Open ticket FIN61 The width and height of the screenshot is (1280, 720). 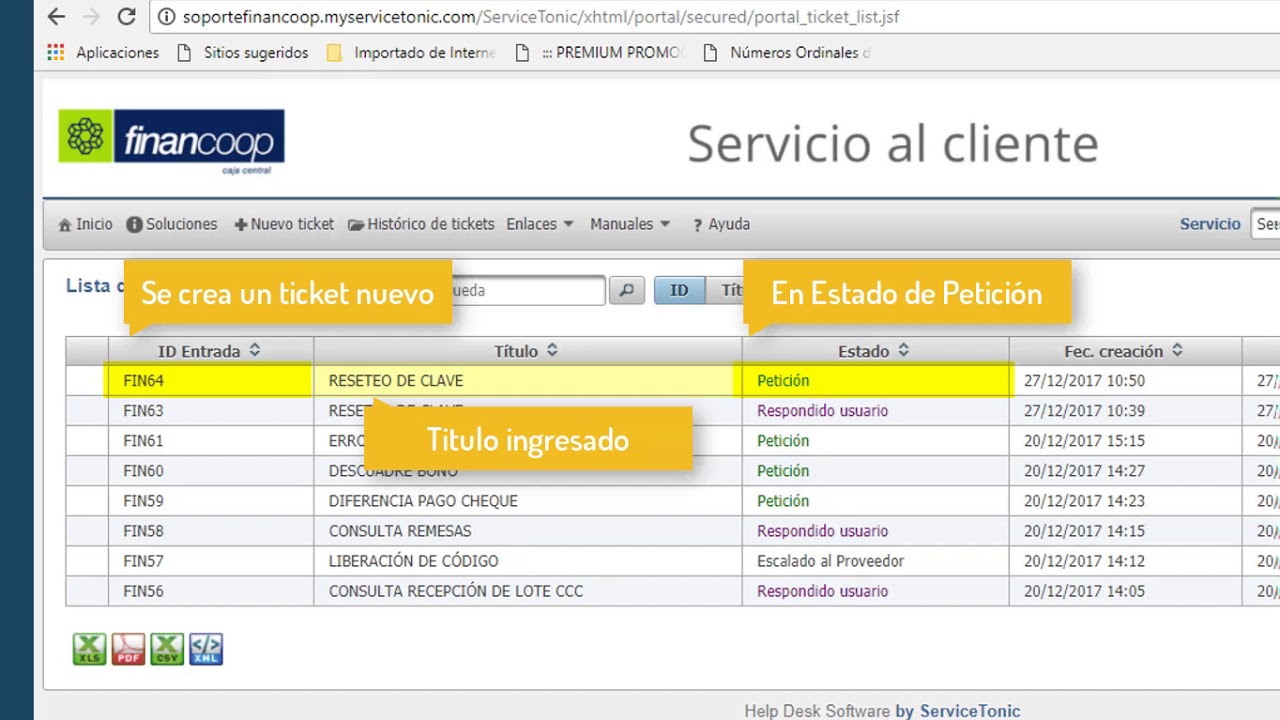tap(143, 441)
